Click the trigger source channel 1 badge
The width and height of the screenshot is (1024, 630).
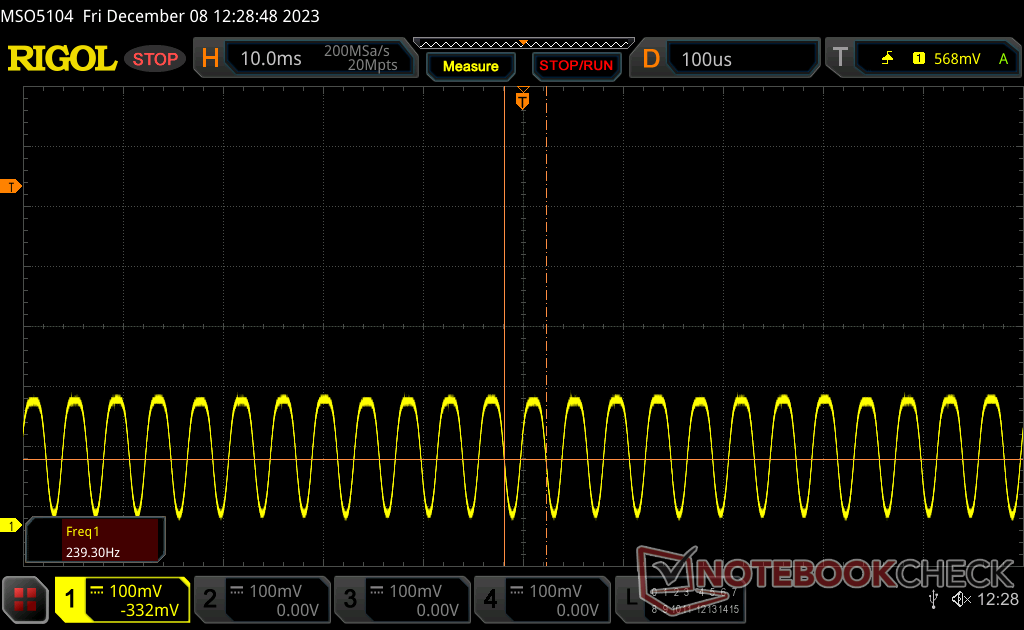click(x=919, y=59)
